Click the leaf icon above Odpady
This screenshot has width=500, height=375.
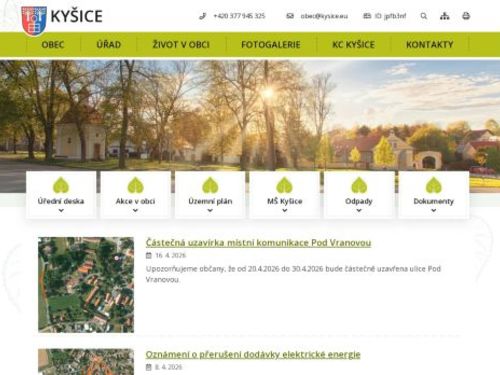click(359, 185)
